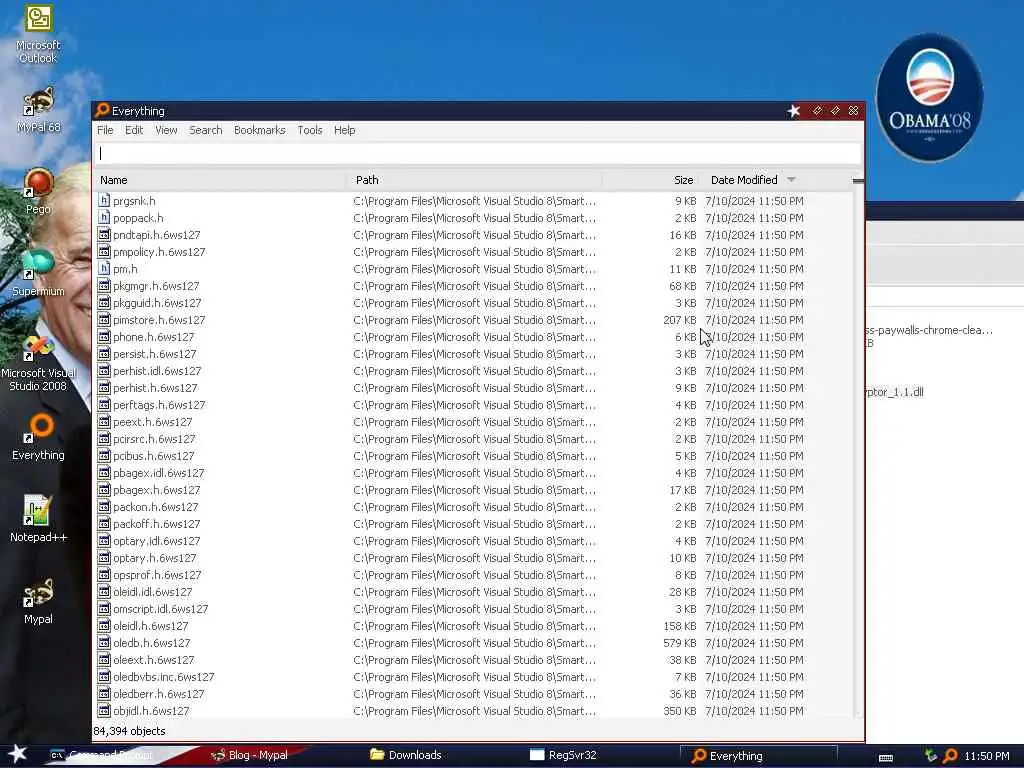Select the omscript.idl.6ws127 file row
The image size is (1024, 768).
tap(473, 609)
